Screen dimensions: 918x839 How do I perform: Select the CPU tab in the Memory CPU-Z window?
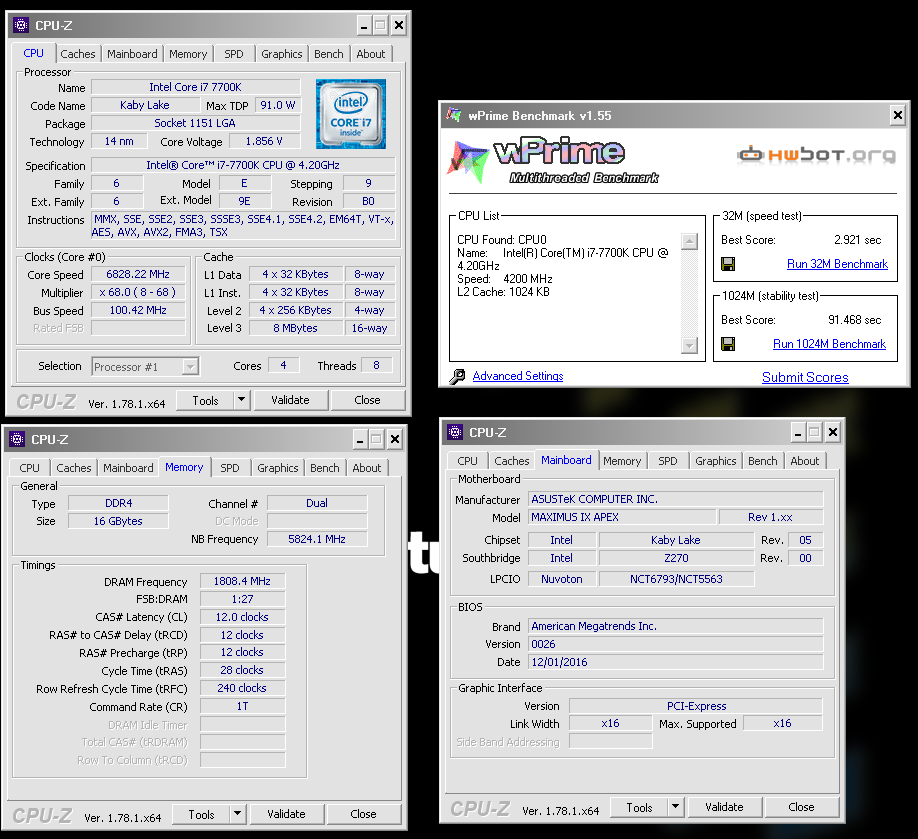click(29, 468)
